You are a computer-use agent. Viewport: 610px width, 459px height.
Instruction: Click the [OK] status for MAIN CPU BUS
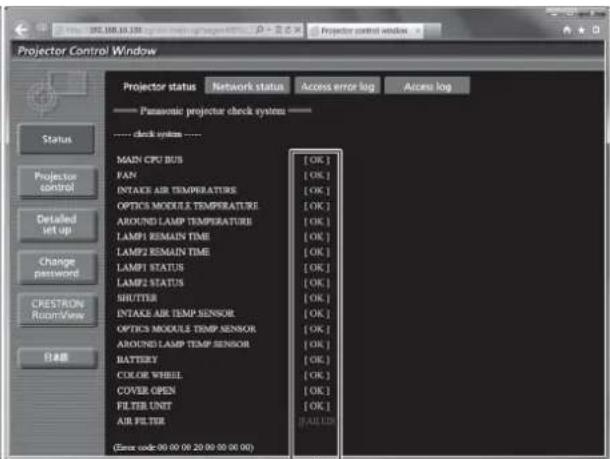(x=317, y=160)
